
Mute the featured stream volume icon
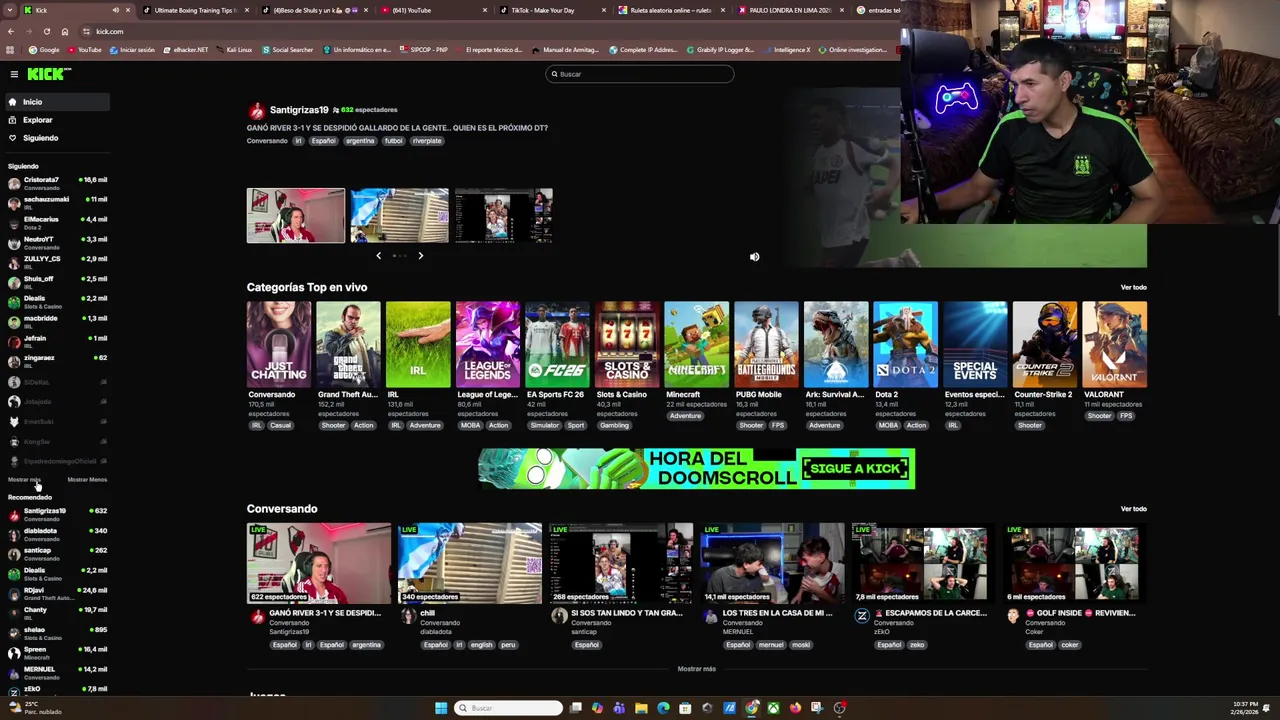[x=755, y=257]
